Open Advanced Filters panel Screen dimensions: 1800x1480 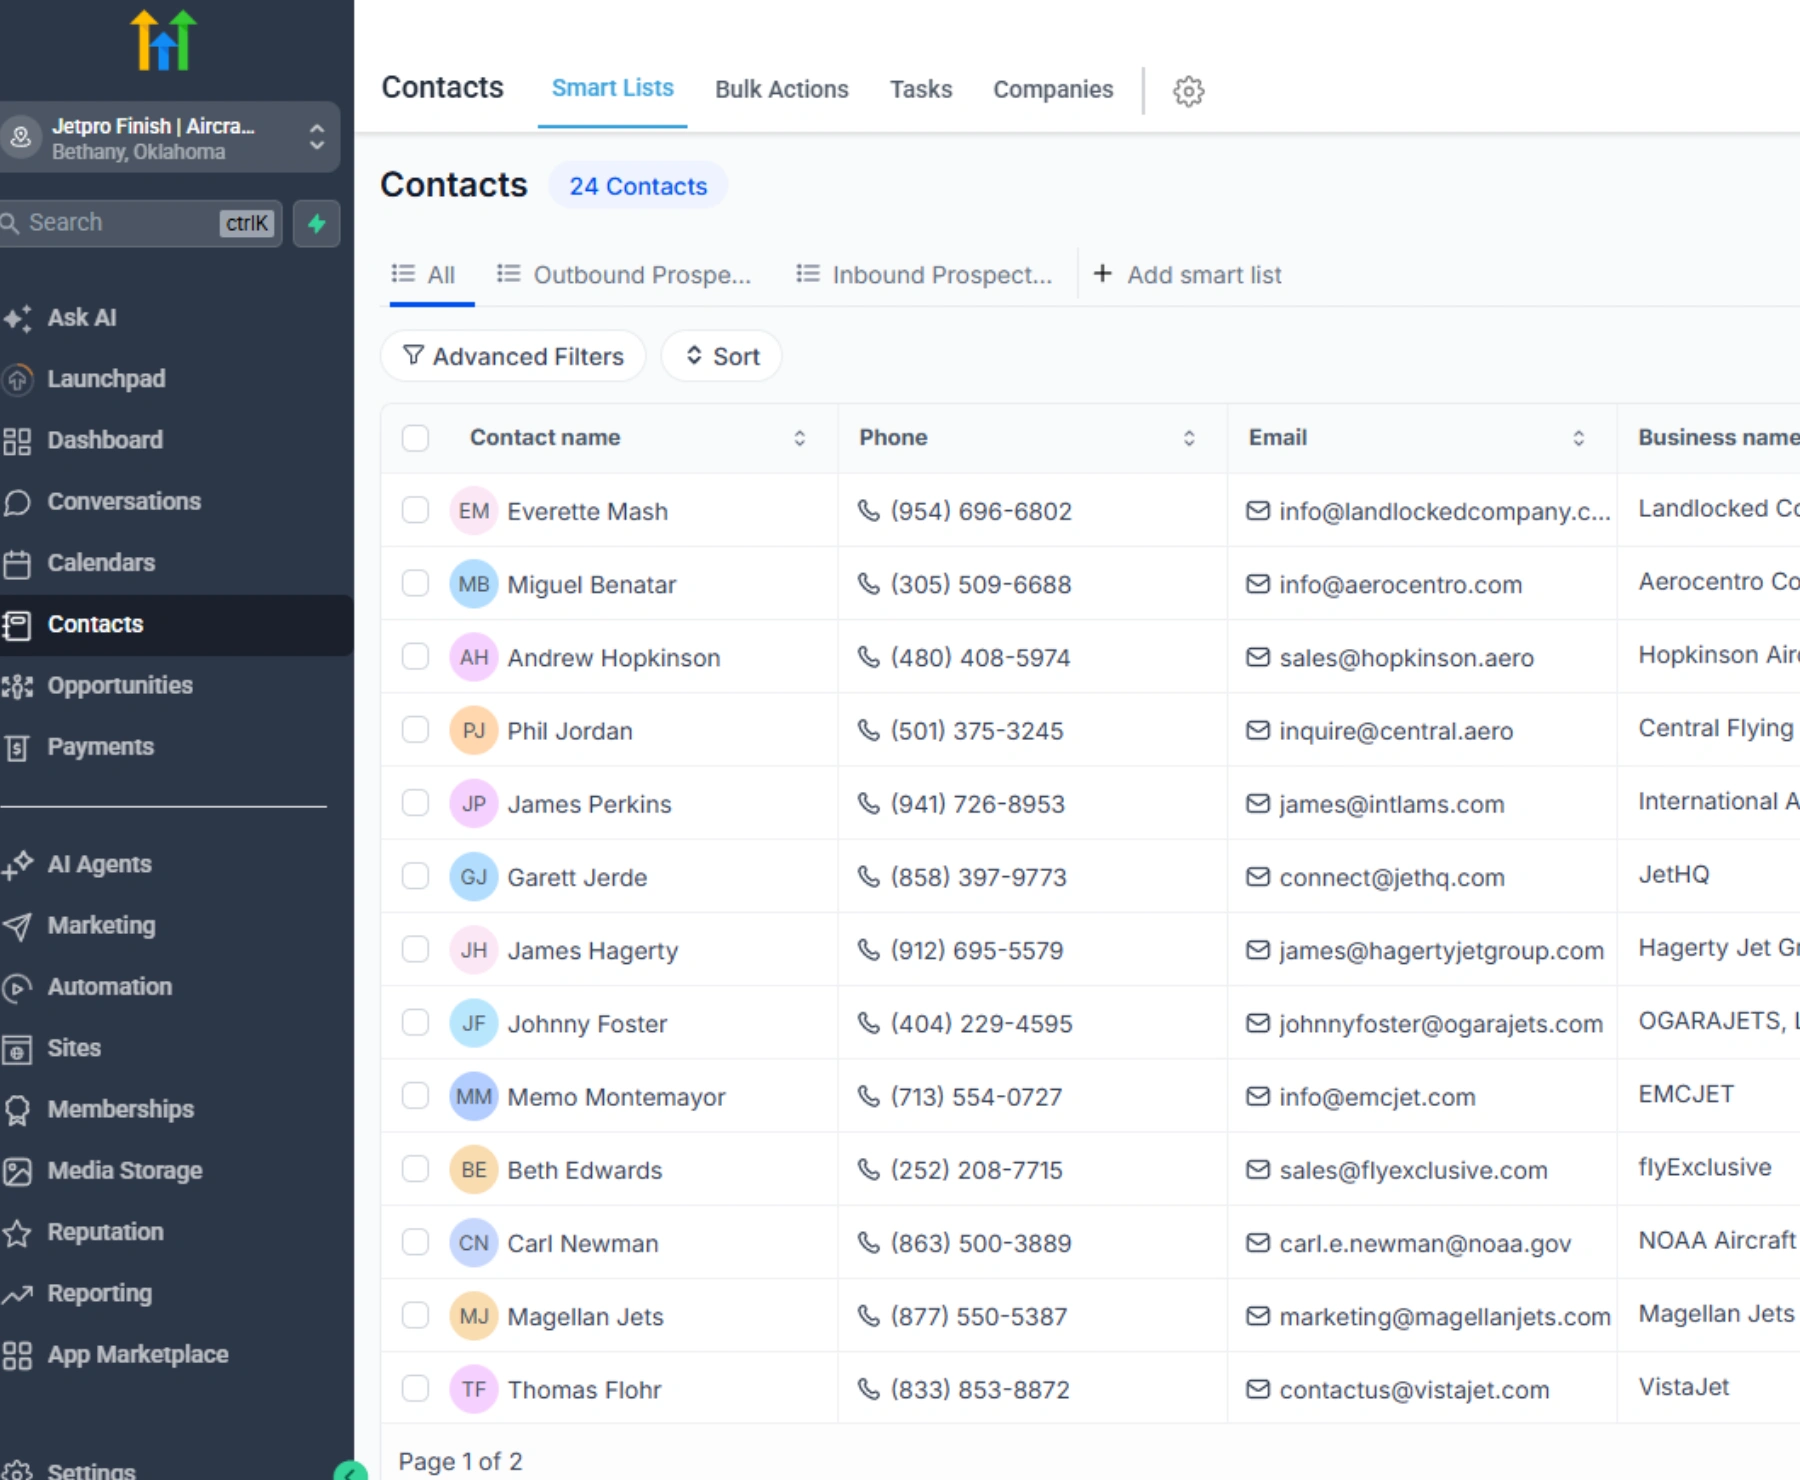pos(513,356)
